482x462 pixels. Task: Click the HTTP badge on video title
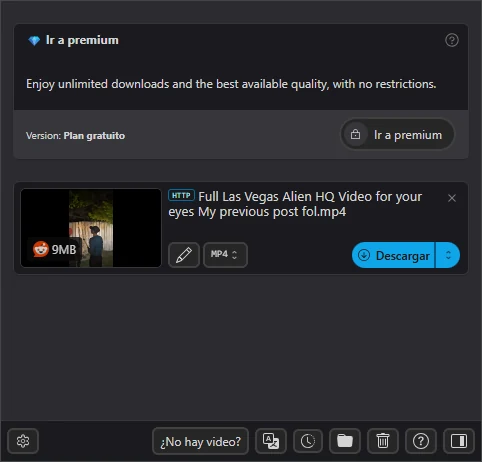coord(181,195)
